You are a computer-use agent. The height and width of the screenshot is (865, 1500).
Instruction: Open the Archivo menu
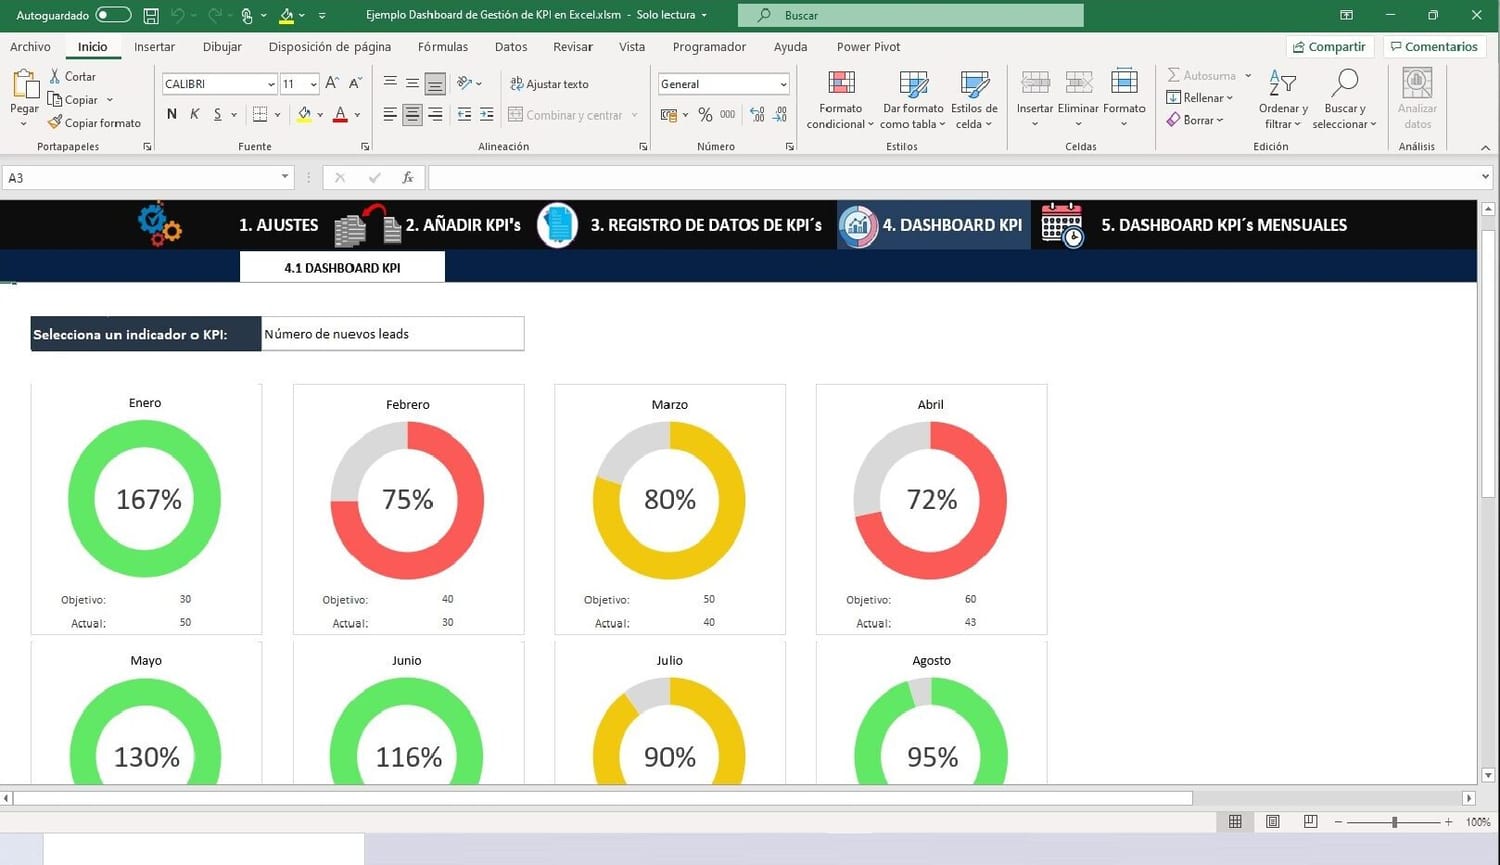30,47
